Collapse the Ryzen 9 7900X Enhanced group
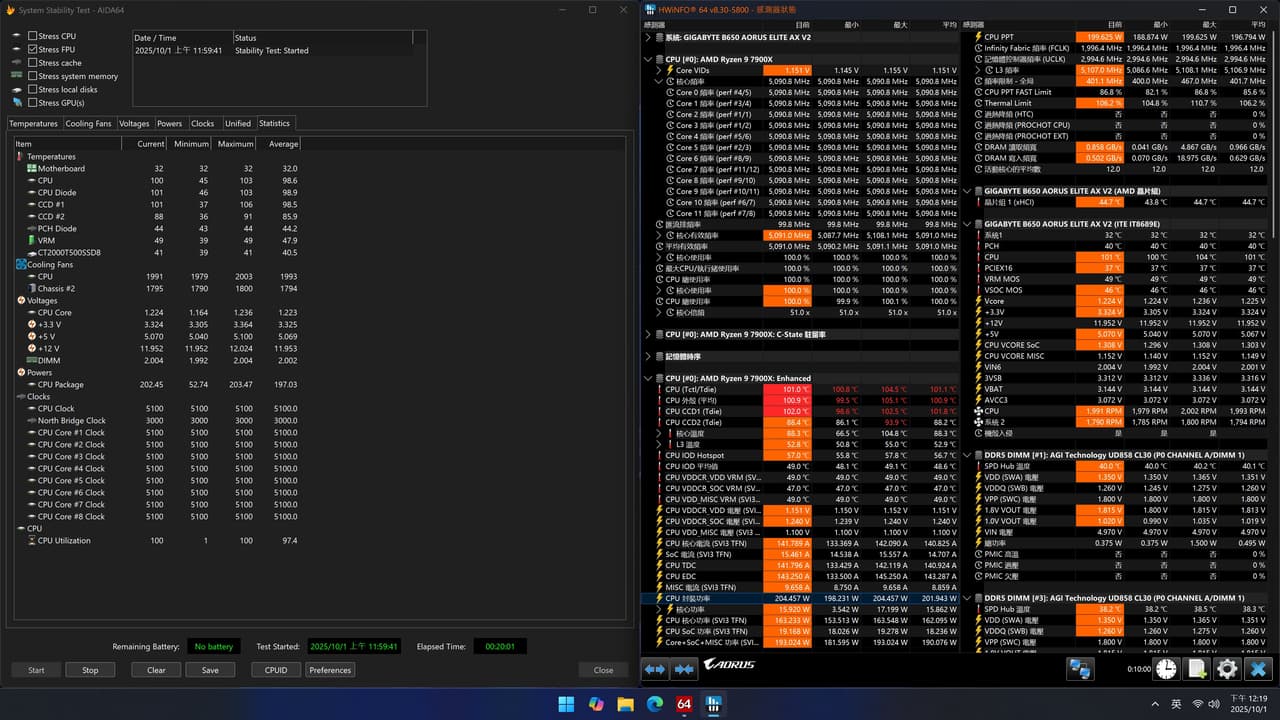 tap(648, 378)
